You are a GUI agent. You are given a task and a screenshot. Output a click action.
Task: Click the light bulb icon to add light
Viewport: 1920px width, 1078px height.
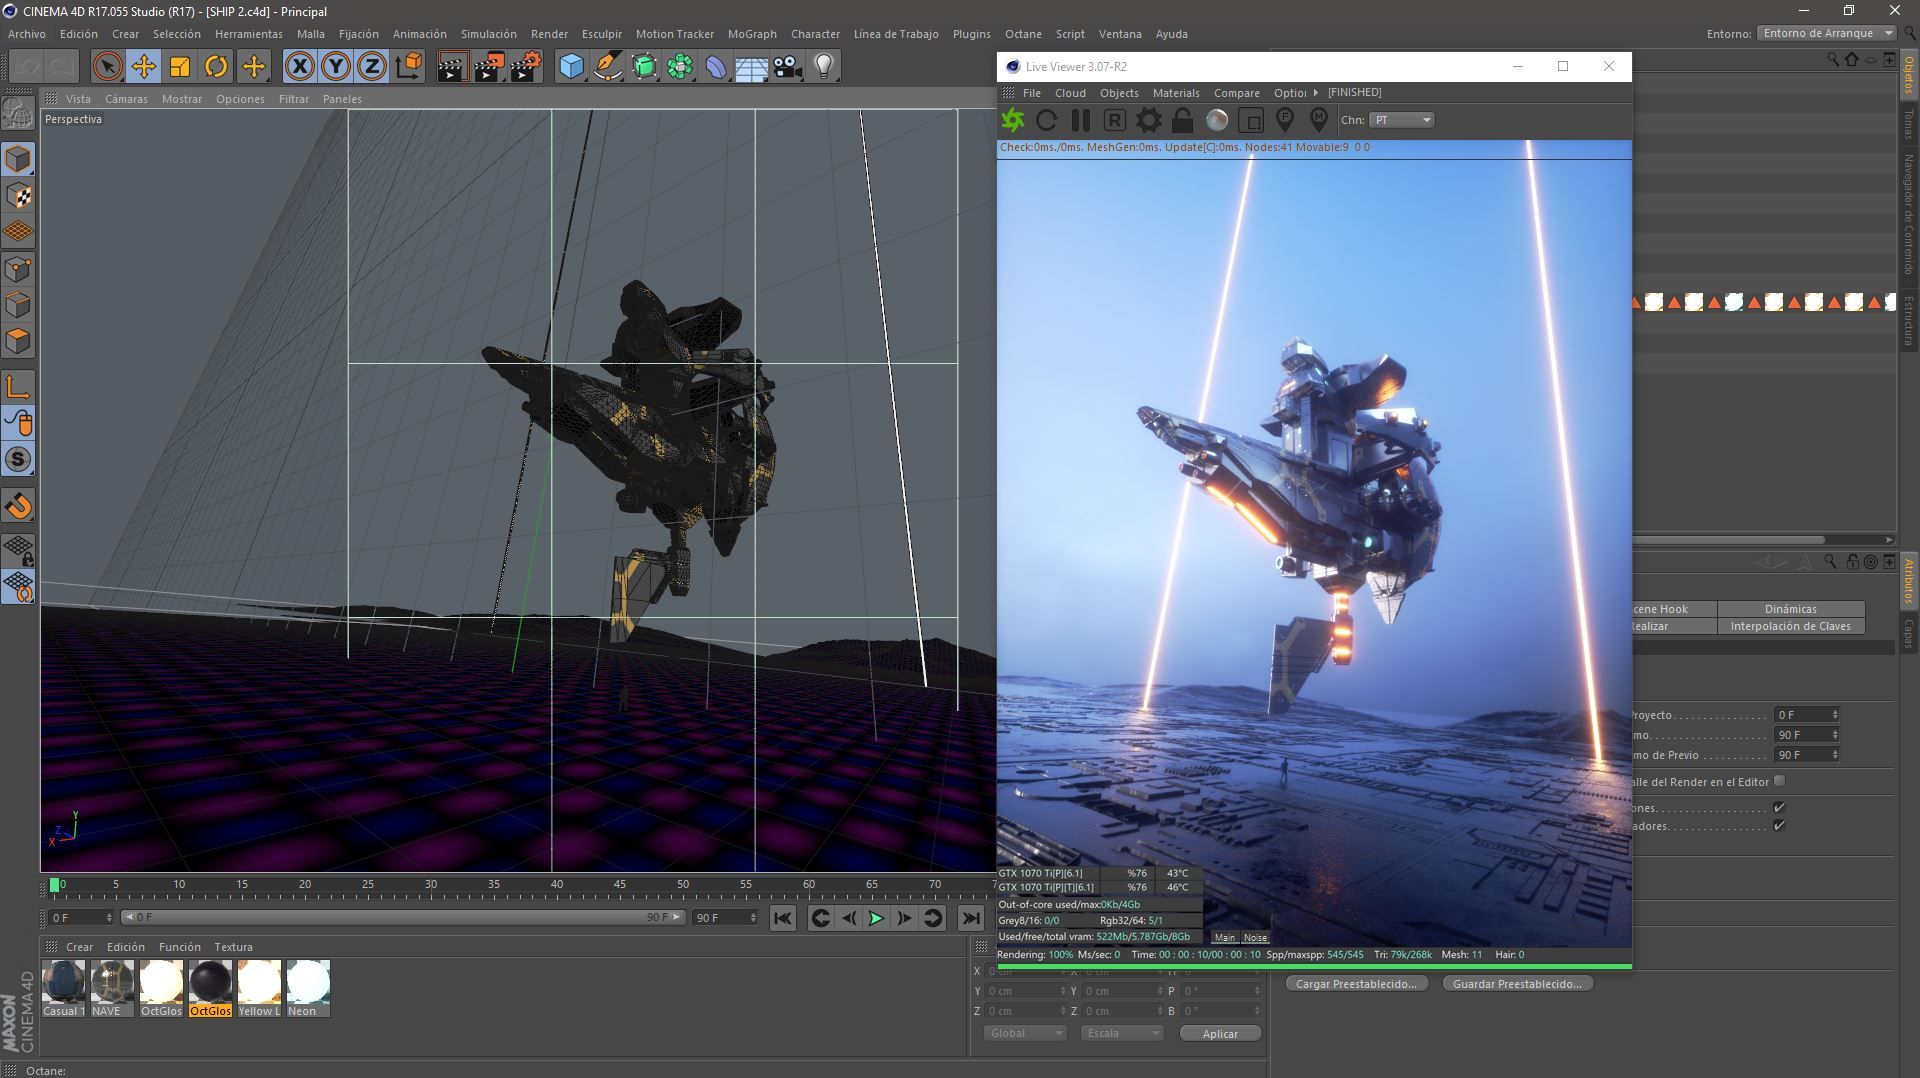(x=823, y=67)
